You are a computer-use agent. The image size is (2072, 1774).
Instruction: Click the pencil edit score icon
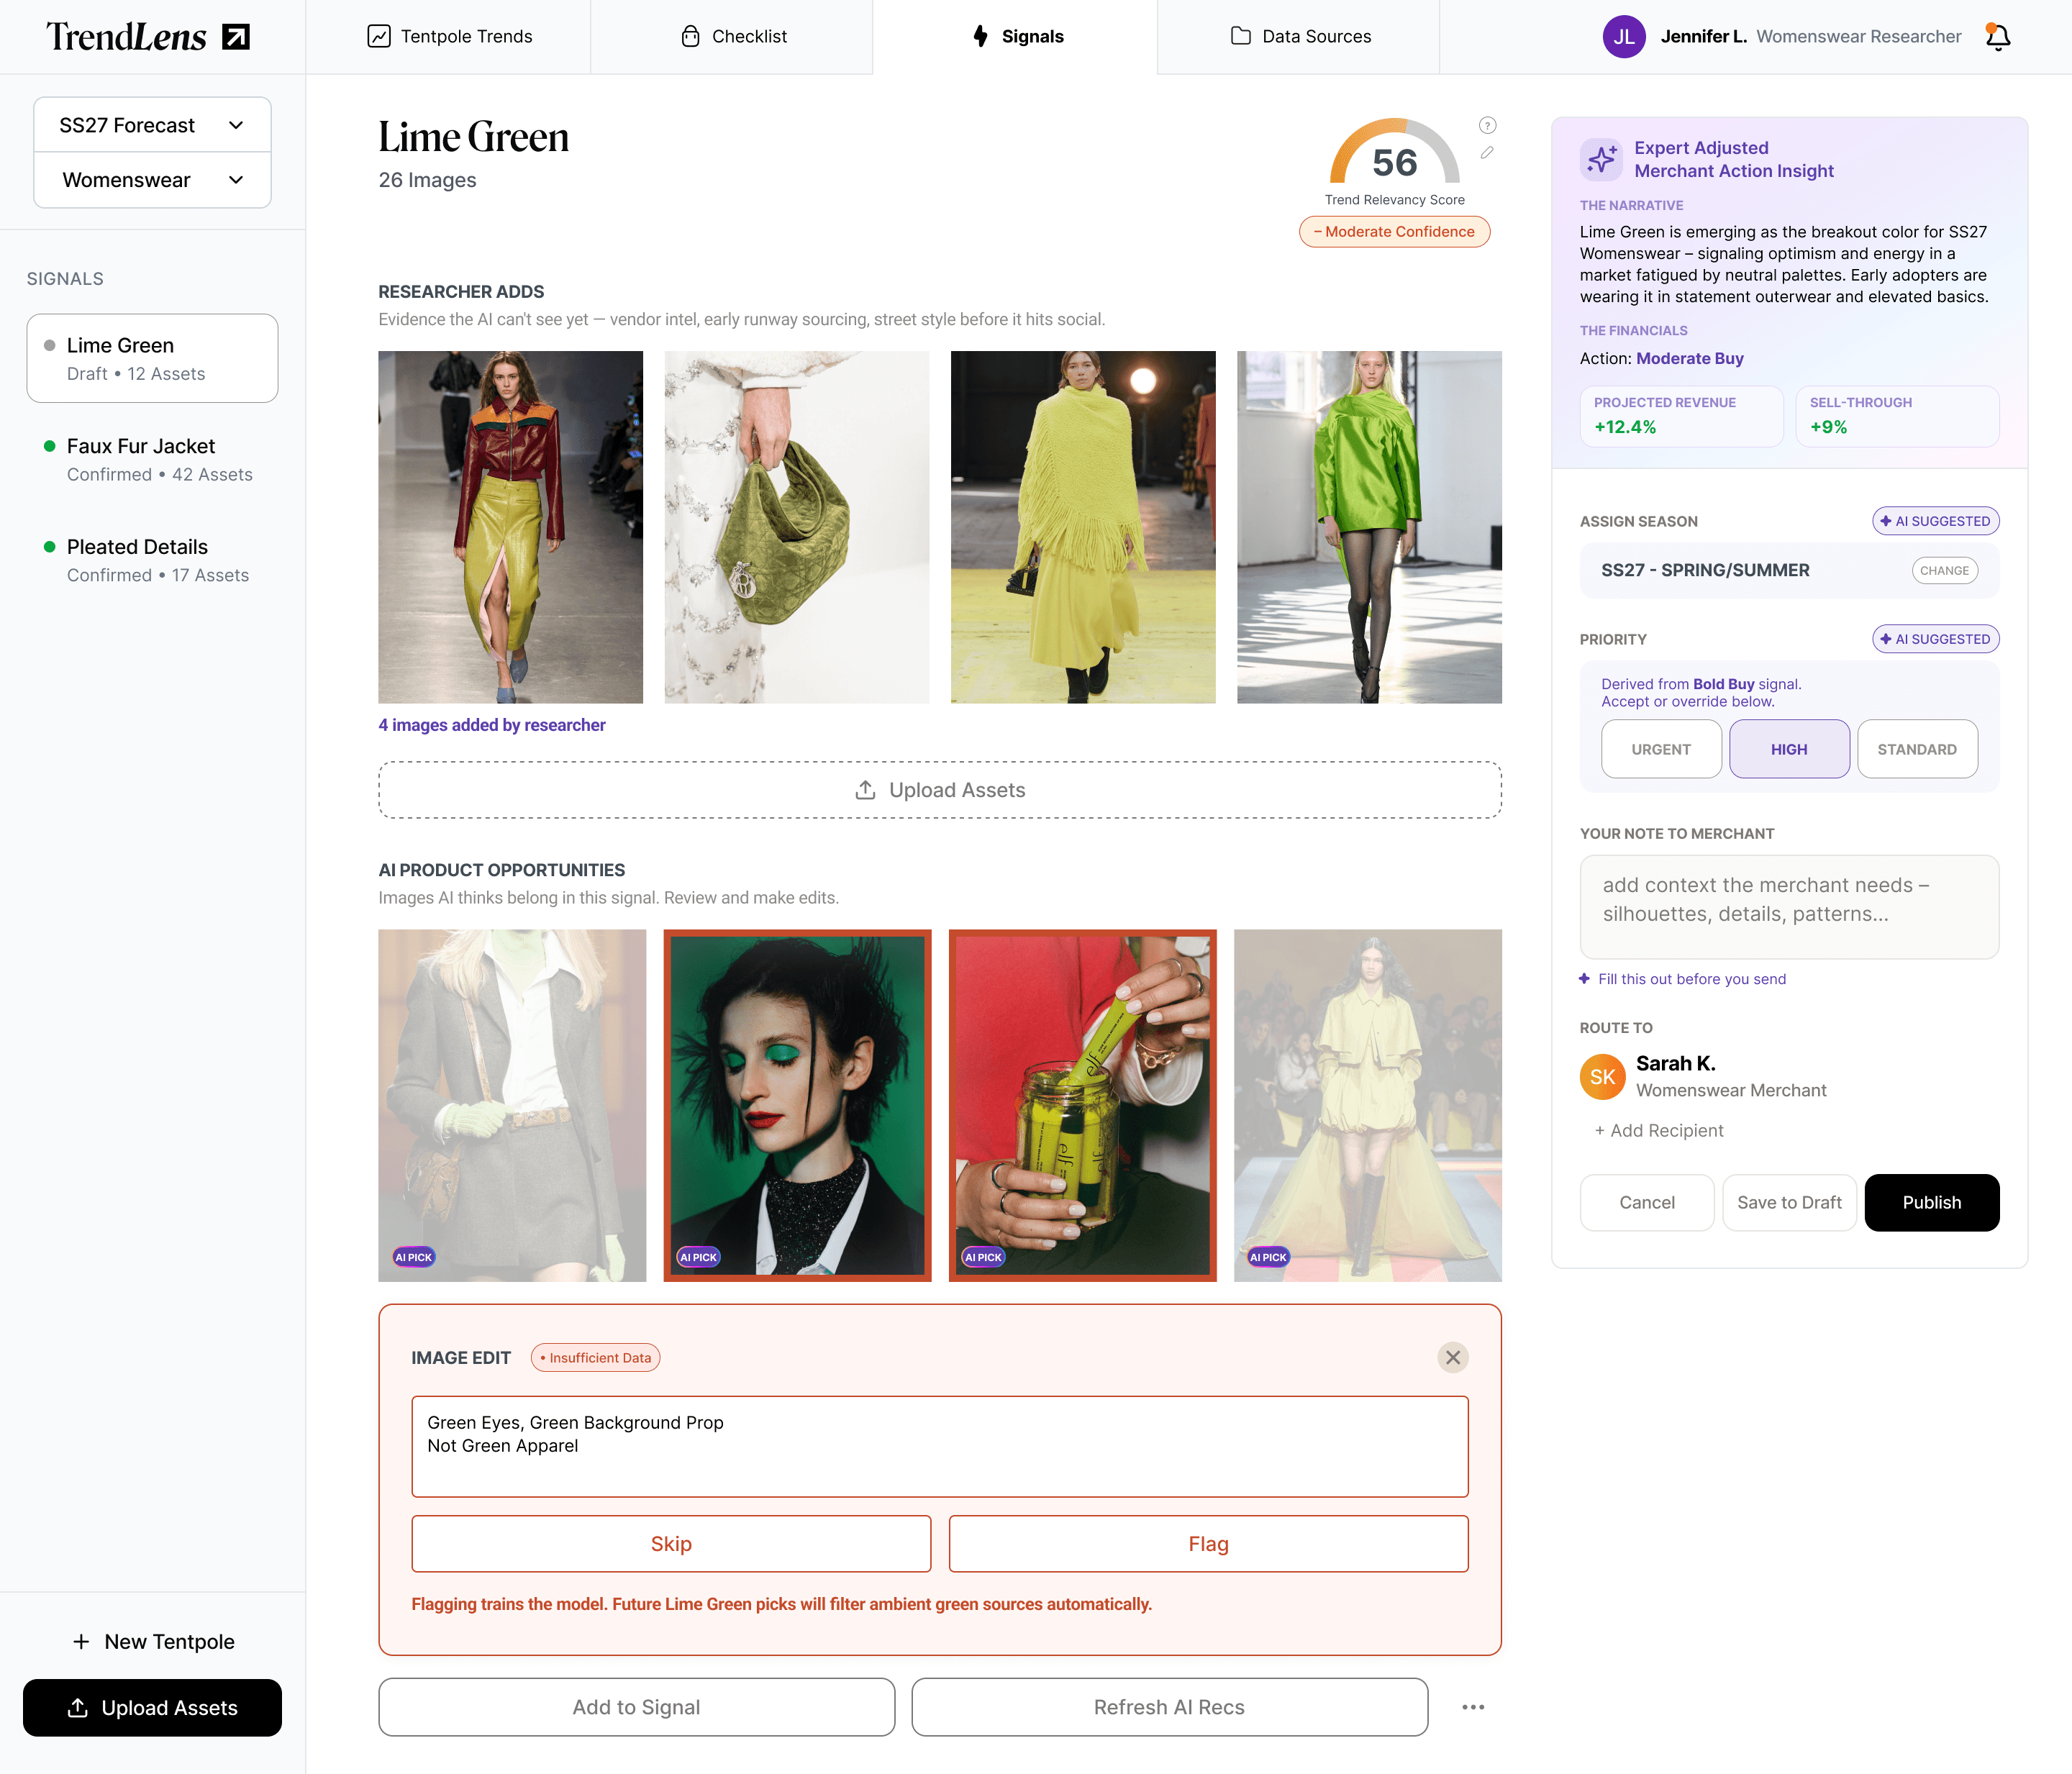pos(1487,153)
